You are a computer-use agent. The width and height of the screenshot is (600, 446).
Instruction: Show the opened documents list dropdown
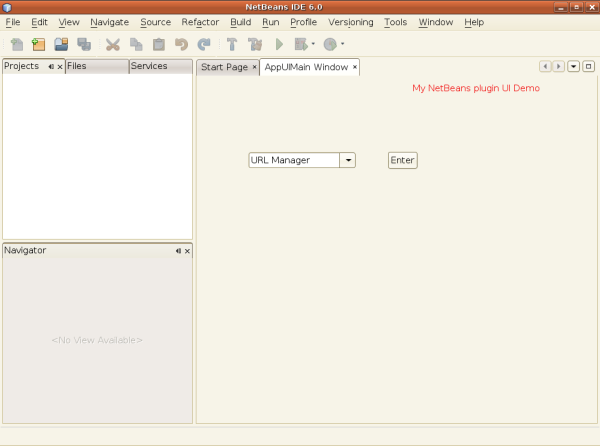coord(573,67)
